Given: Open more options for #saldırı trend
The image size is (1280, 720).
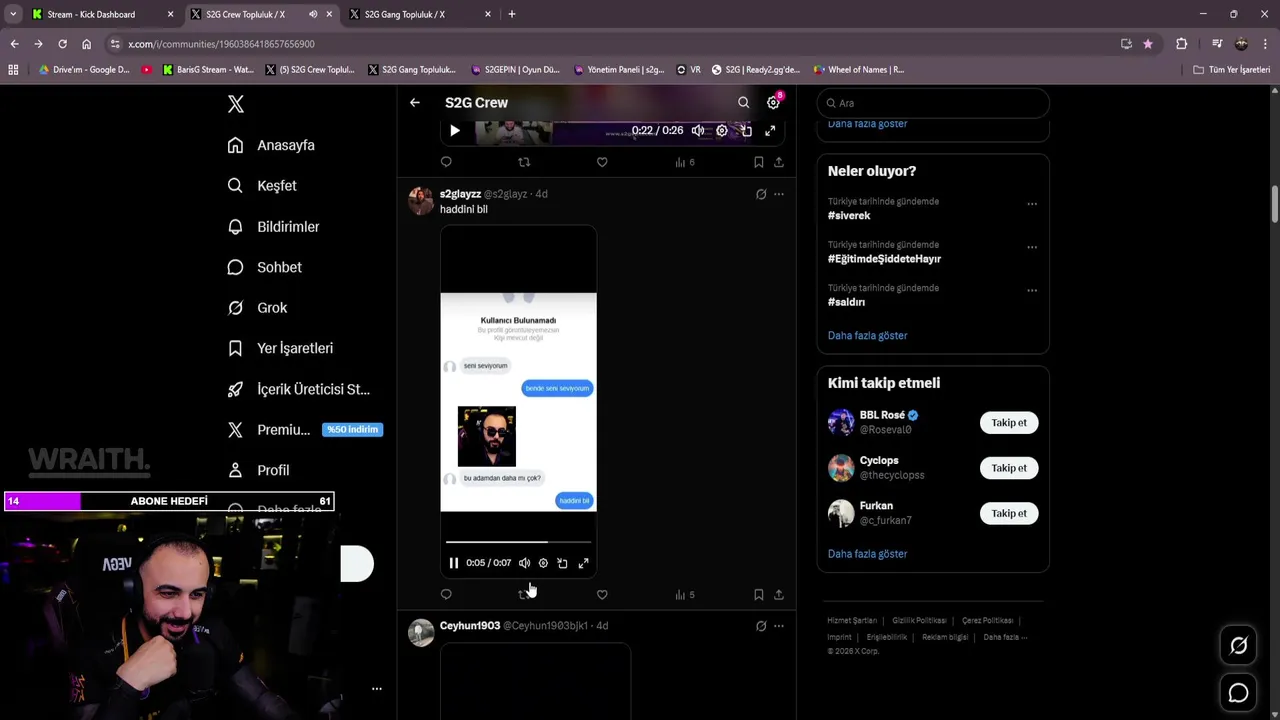Looking at the screenshot, I should 1032,290.
